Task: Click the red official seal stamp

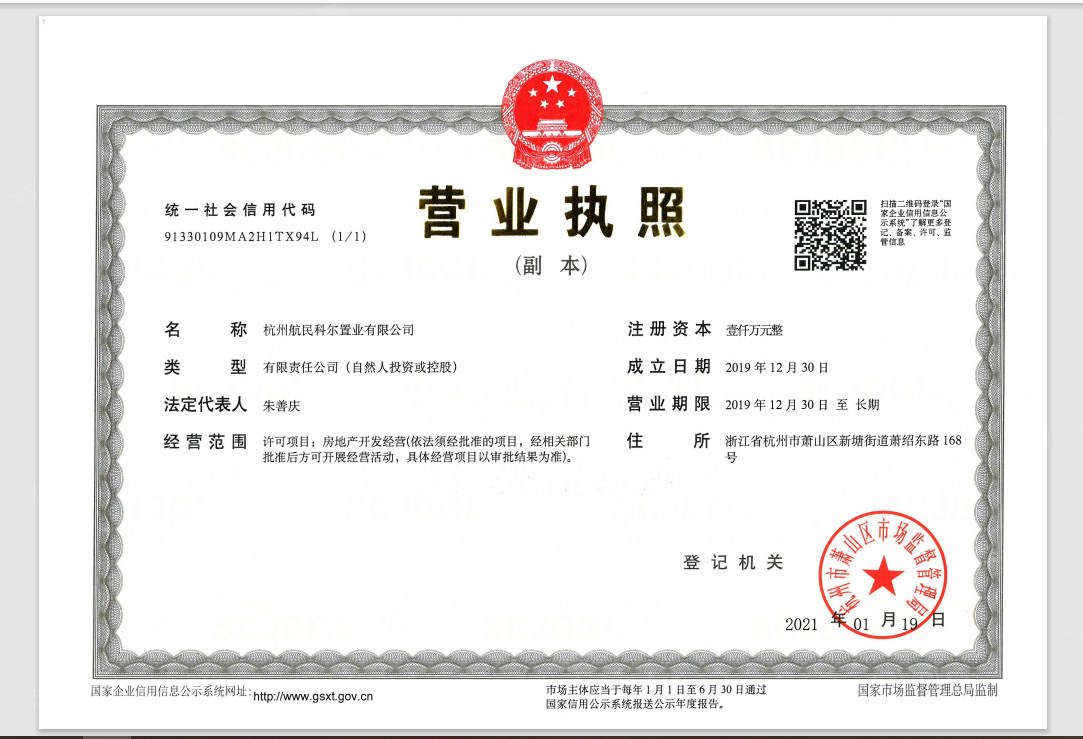Action: point(883,574)
